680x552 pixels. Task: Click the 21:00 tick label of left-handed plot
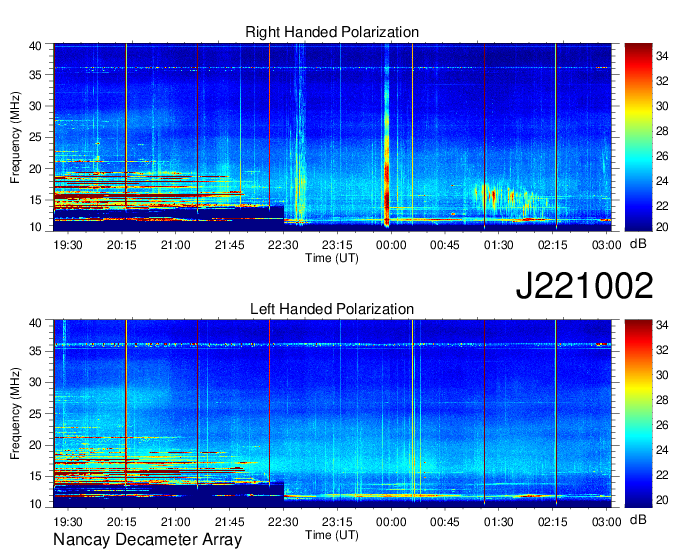coord(176,522)
